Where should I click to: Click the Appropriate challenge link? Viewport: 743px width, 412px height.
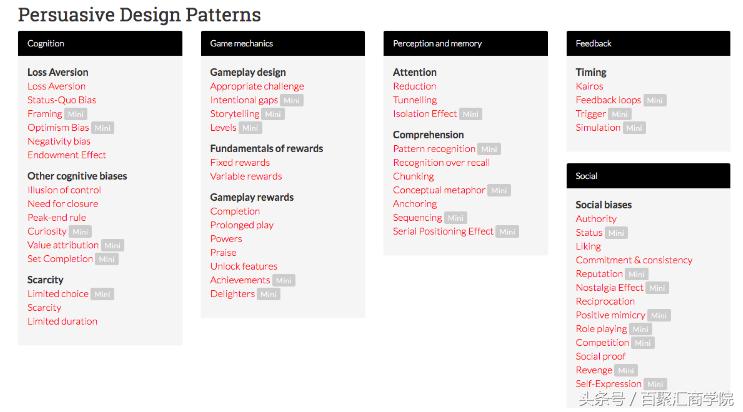tap(257, 87)
